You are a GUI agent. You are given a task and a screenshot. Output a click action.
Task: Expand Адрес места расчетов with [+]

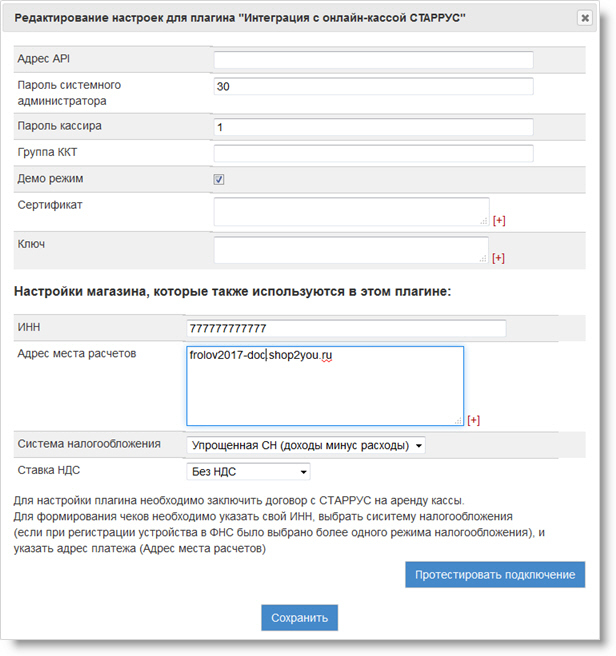(473, 420)
